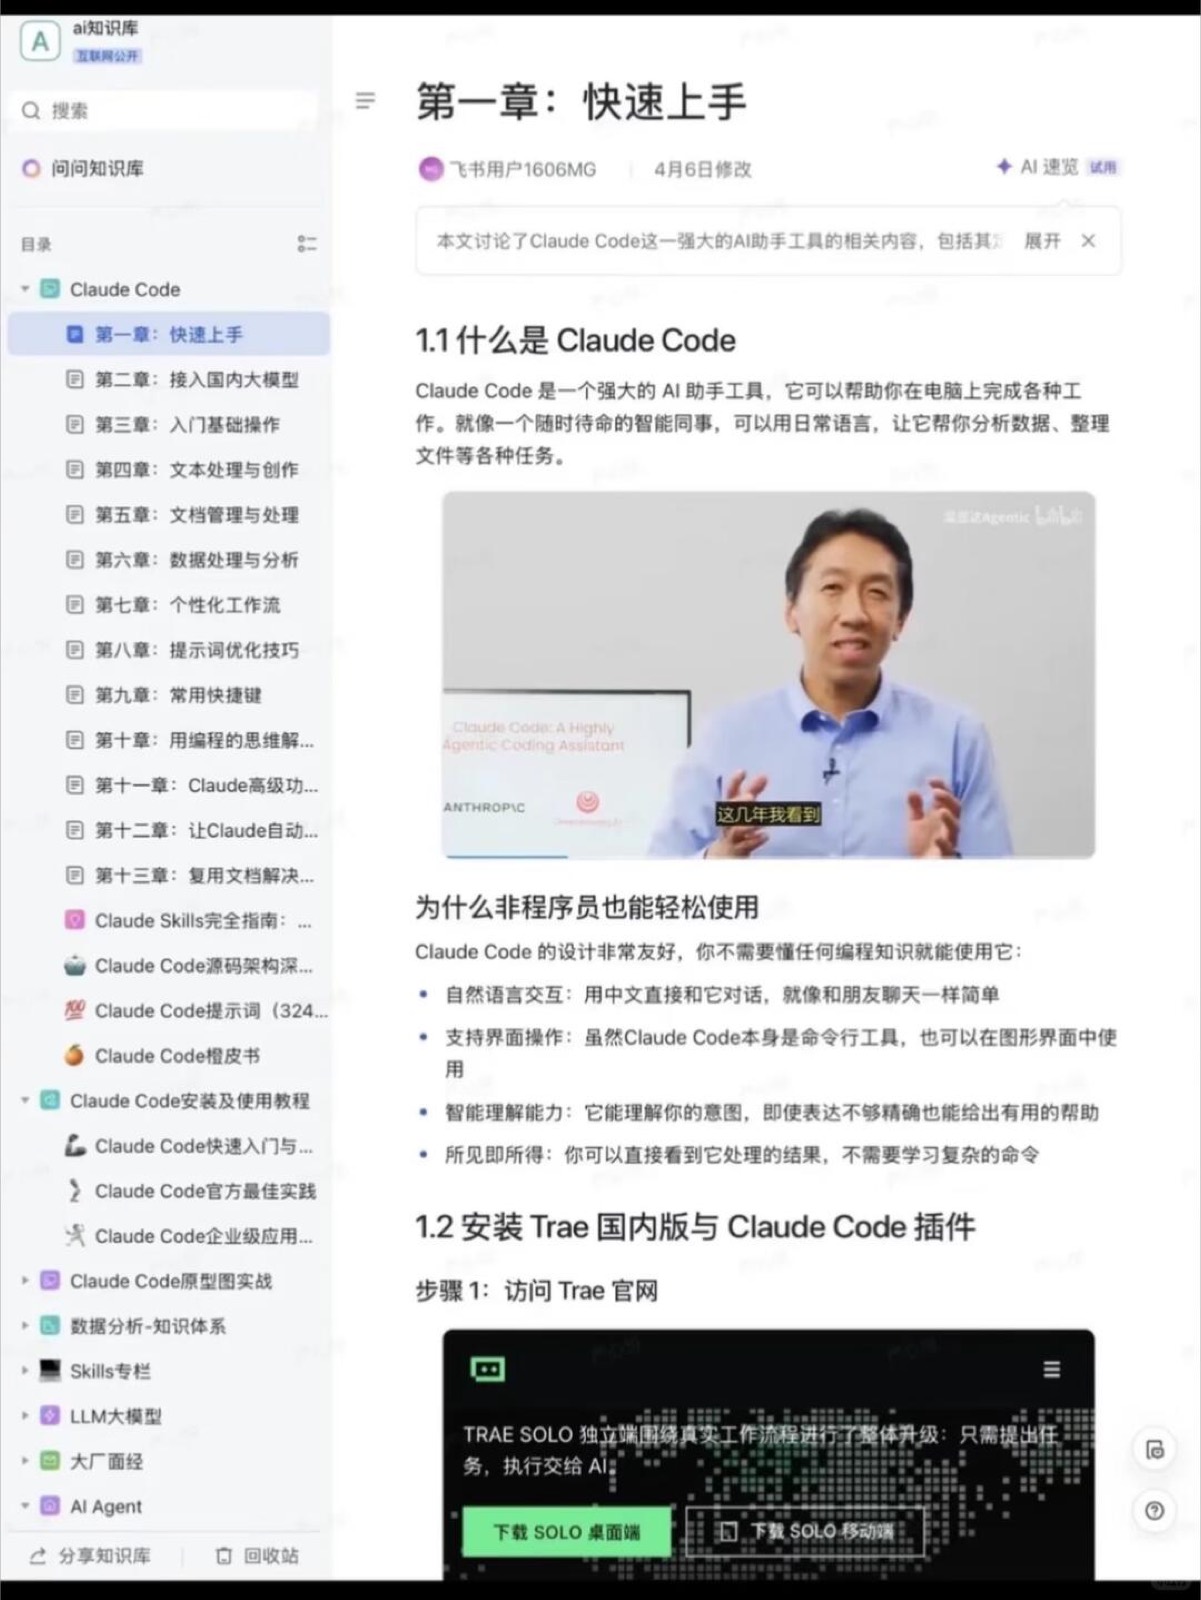Open 回收站 recycle bin
This screenshot has height=1600, width=1201.
(x=258, y=1555)
